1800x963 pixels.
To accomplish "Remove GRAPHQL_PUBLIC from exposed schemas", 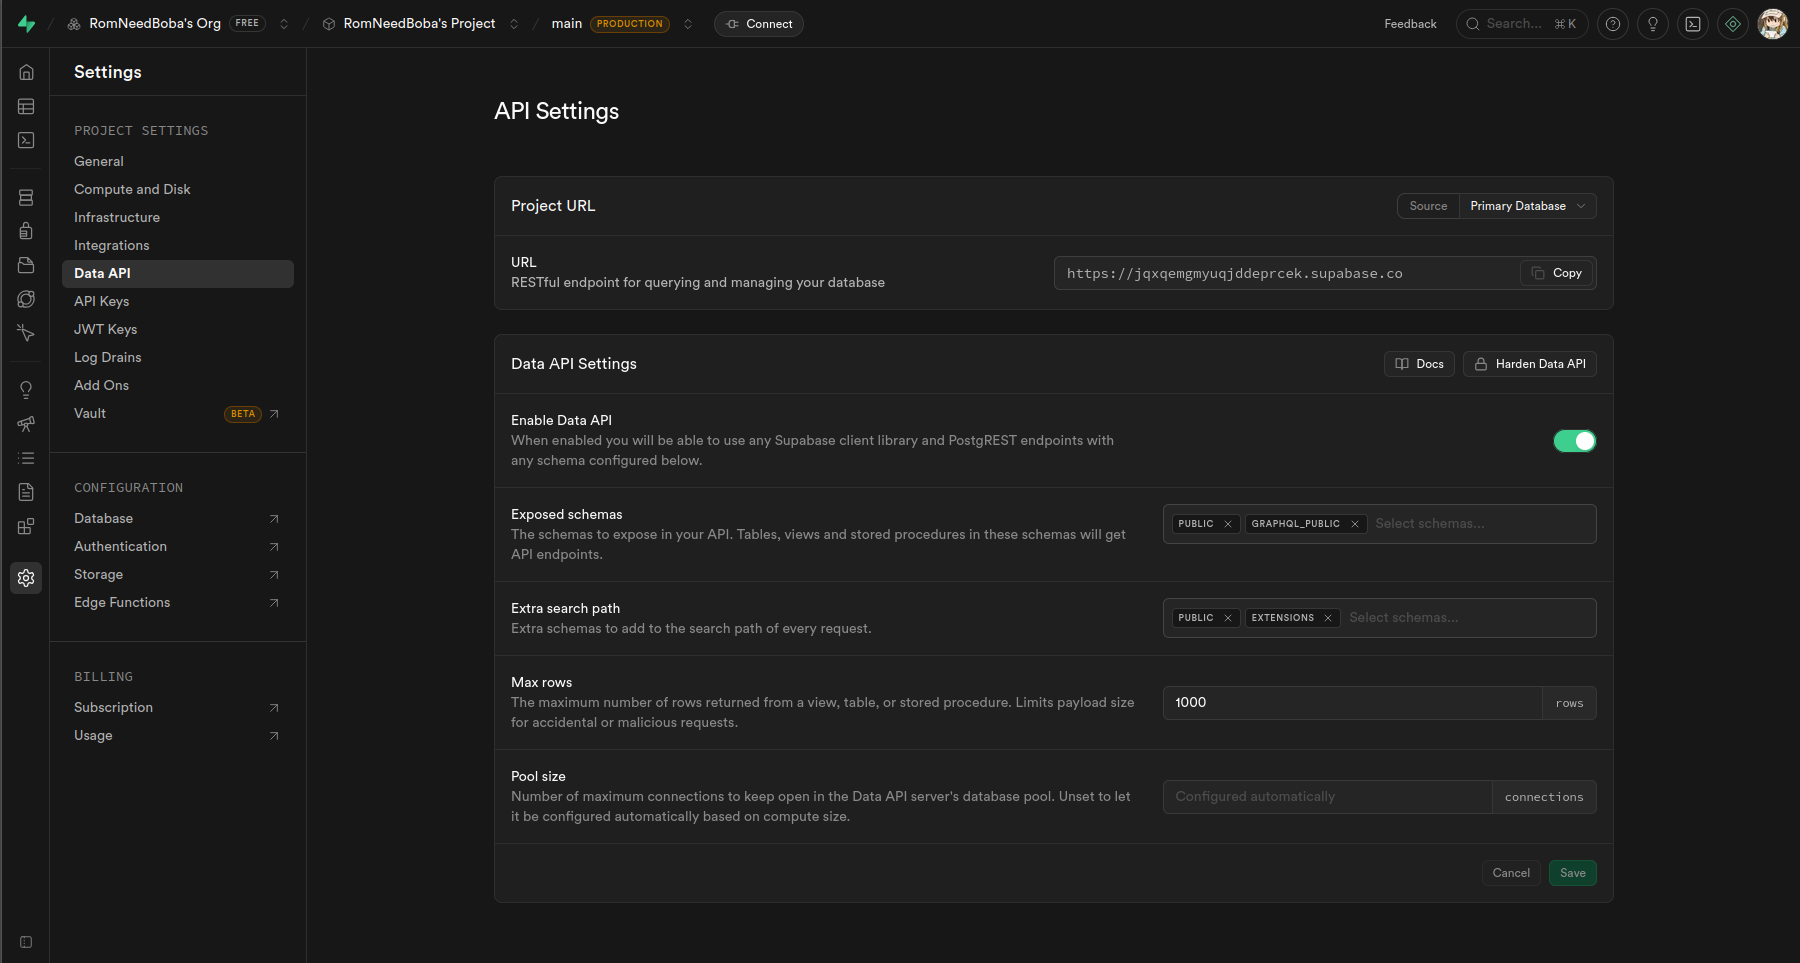I will 1355,524.
